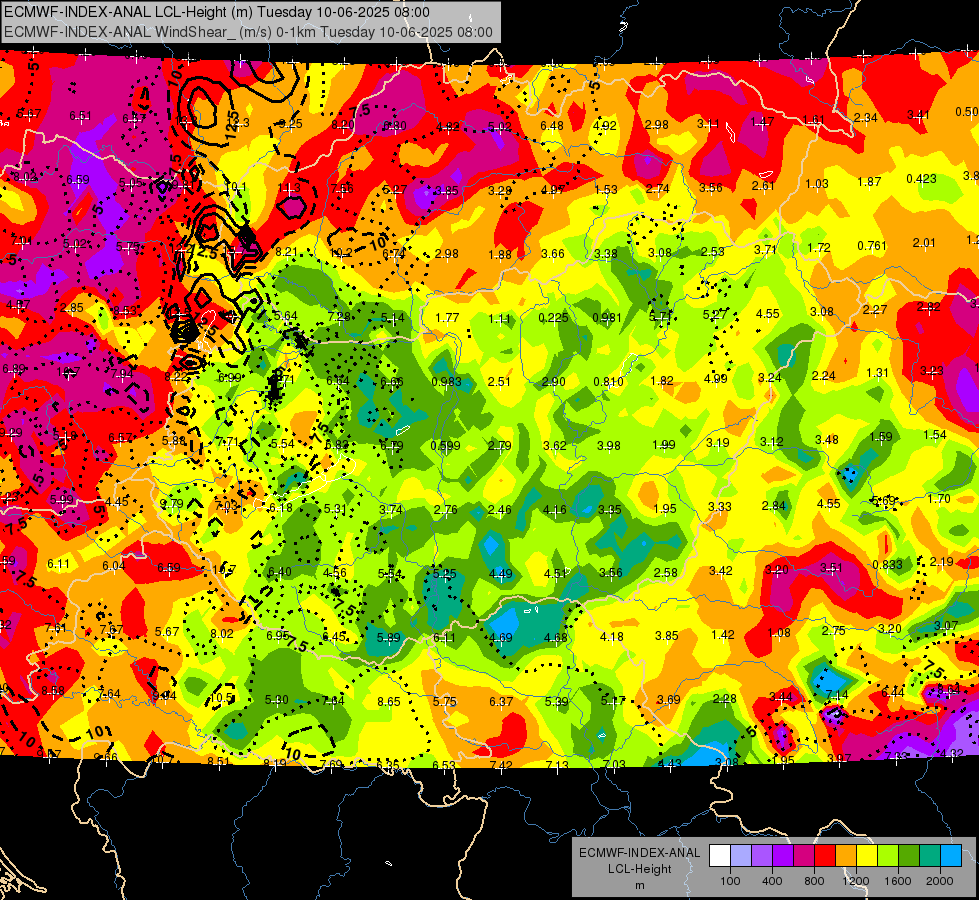This screenshot has height=900, width=979.
Task: Click the legend tick label 400
Action: tap(772, 881)
